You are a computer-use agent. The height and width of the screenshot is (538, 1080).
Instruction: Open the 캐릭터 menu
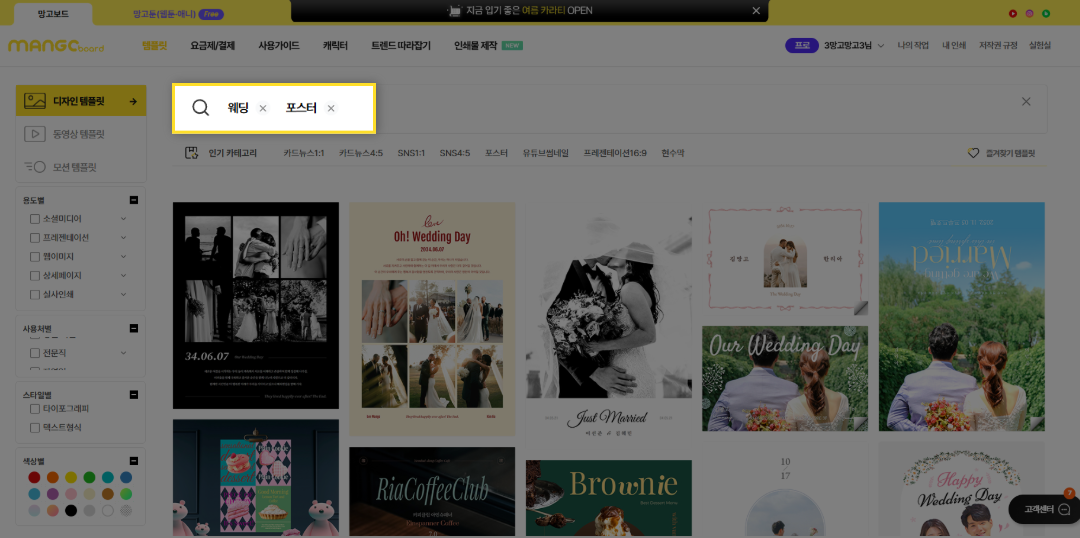click(x=335, y=45)
